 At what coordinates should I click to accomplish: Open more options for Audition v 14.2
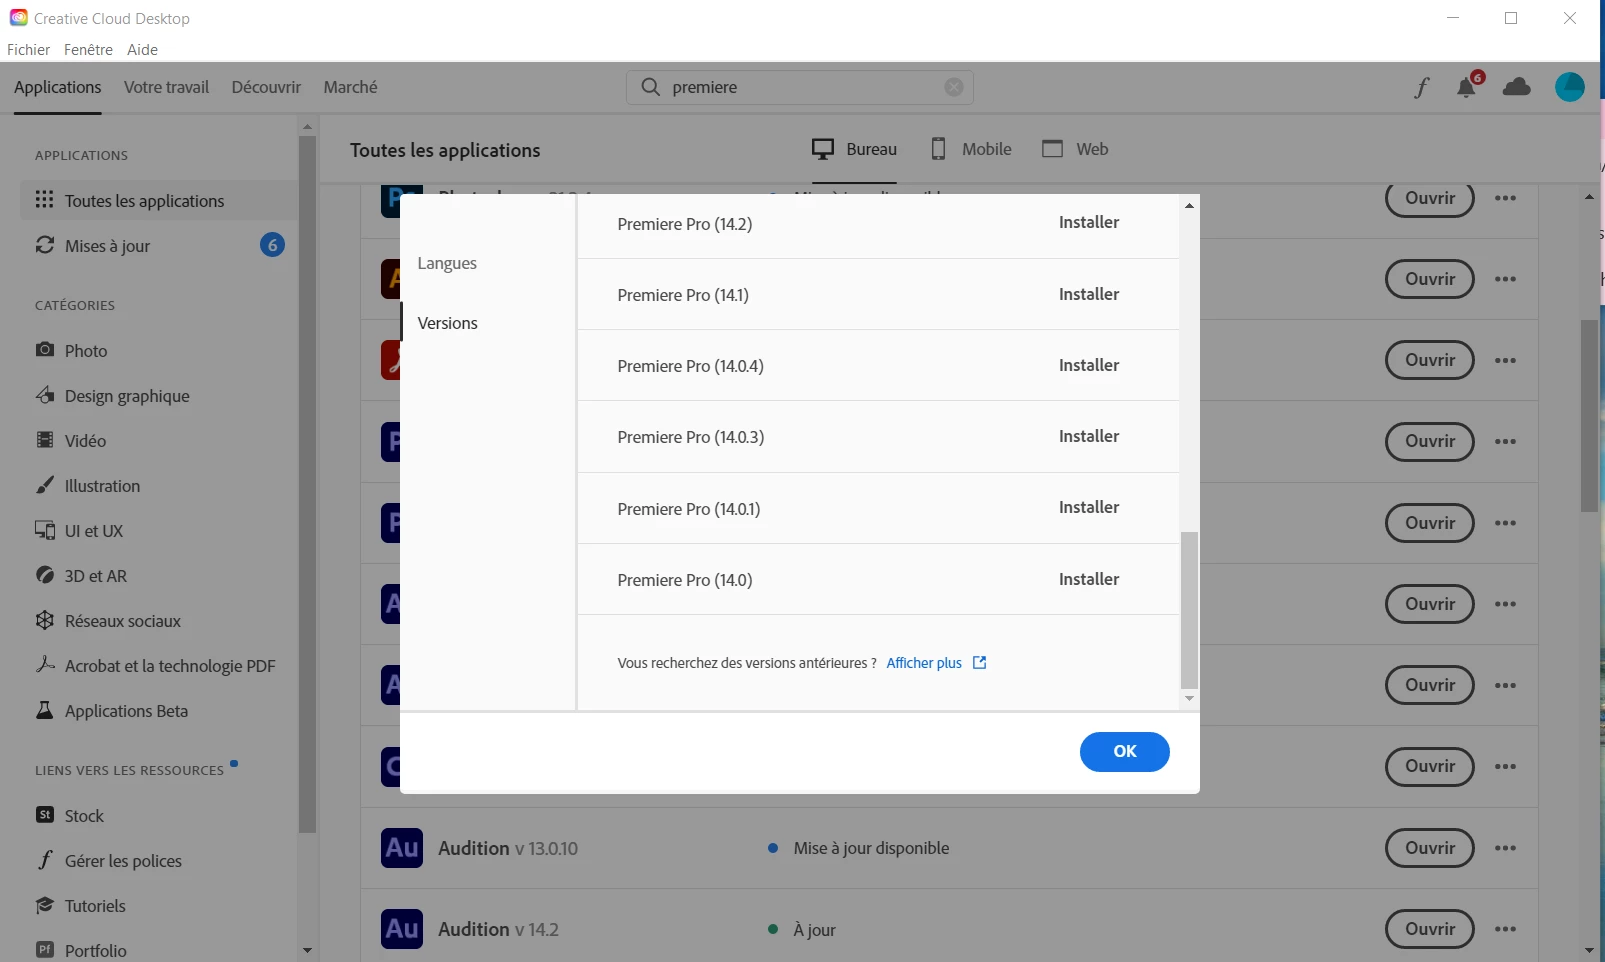tap(1505, 929)
